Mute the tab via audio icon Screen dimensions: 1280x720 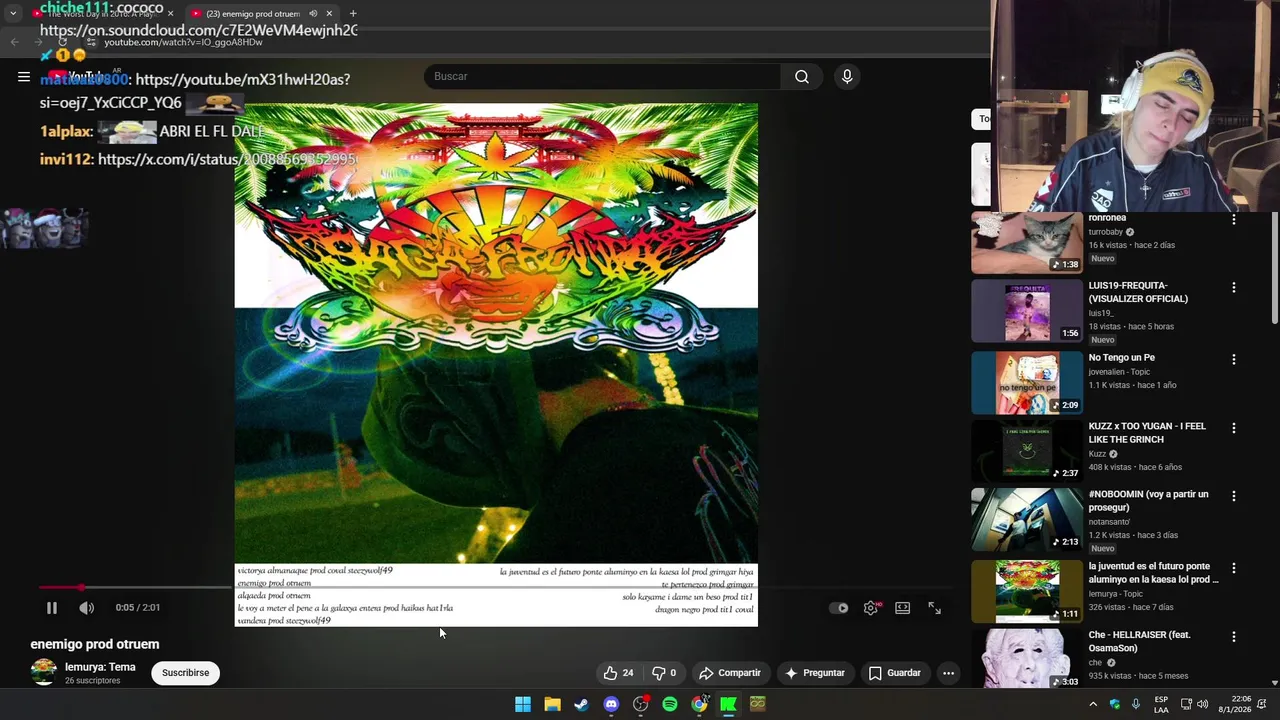click(x=313, y=14)
